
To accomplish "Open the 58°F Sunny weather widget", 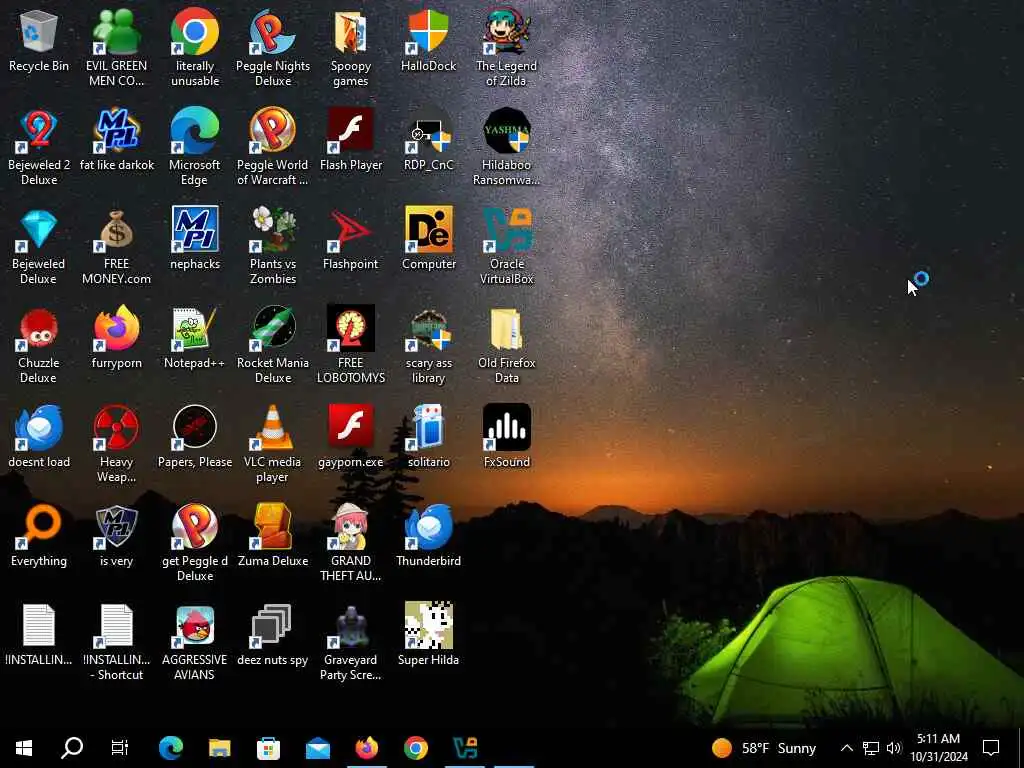I will 764,748.
